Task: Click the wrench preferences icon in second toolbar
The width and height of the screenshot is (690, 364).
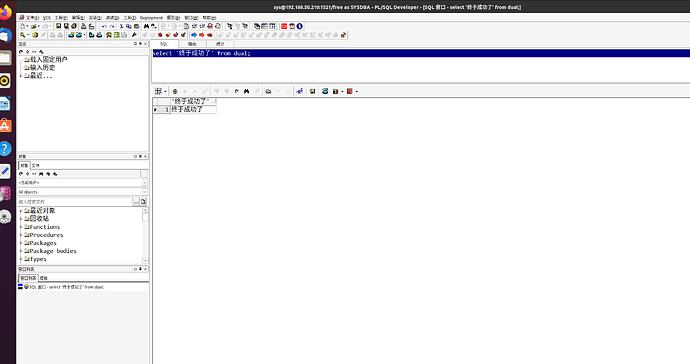Action: point(134,35)
